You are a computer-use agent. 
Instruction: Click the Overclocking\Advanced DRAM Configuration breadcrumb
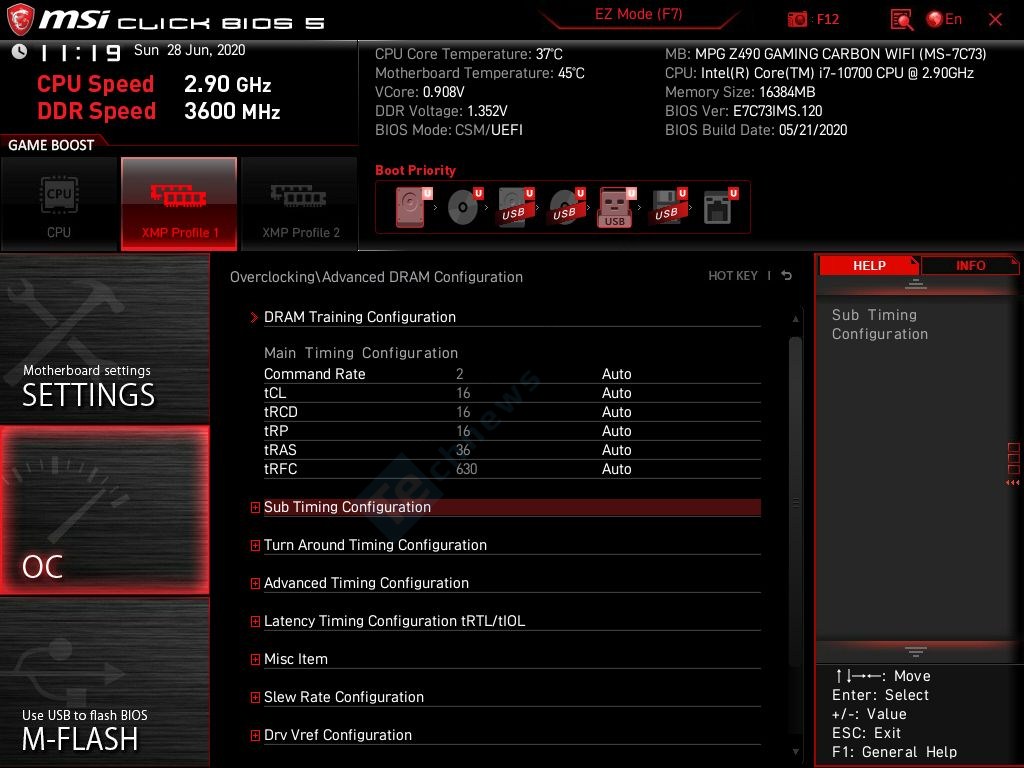pos(376,277)
